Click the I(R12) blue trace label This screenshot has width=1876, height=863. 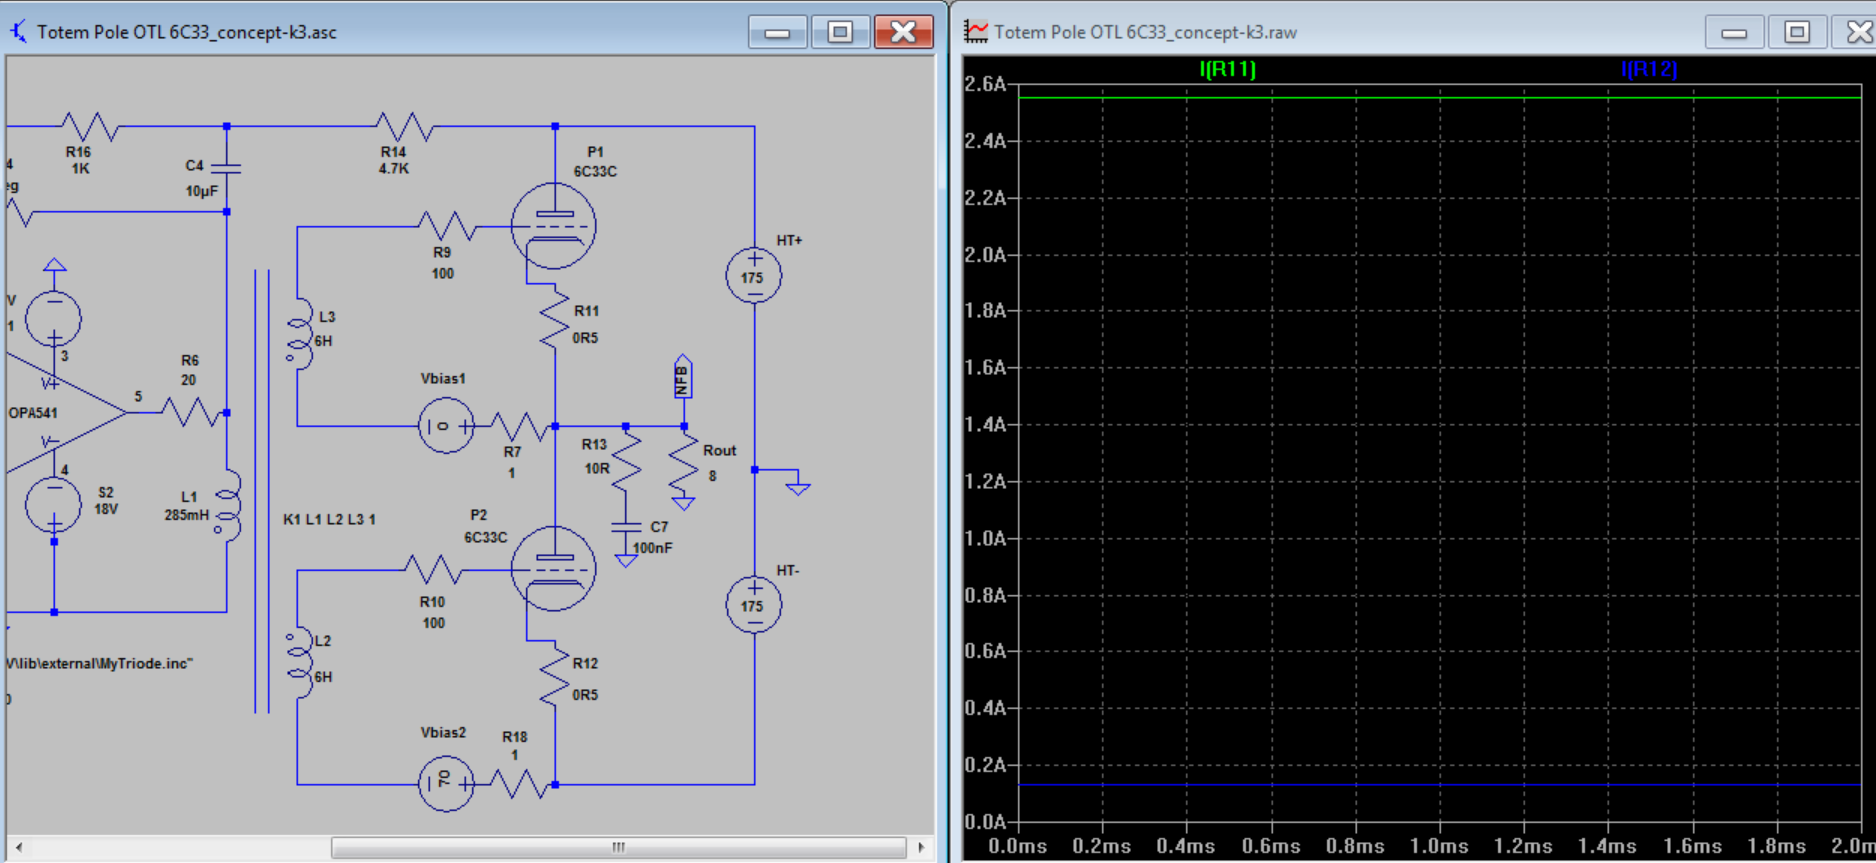[1648, 69]
